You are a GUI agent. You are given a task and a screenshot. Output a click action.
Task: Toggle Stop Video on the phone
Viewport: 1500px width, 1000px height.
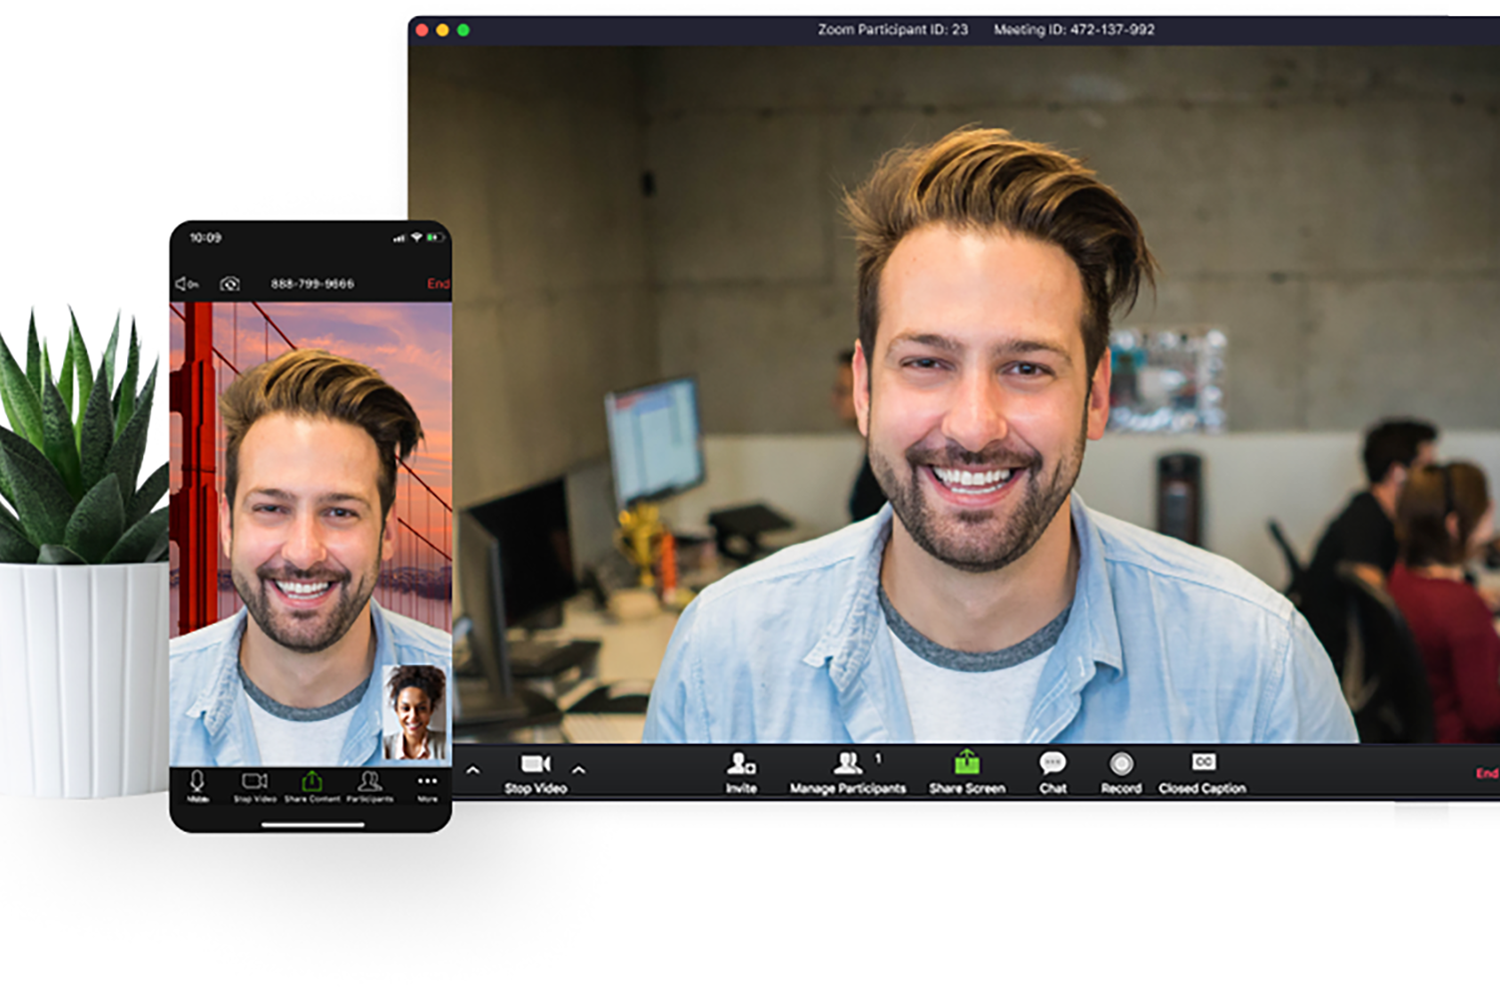pos(255,784)
